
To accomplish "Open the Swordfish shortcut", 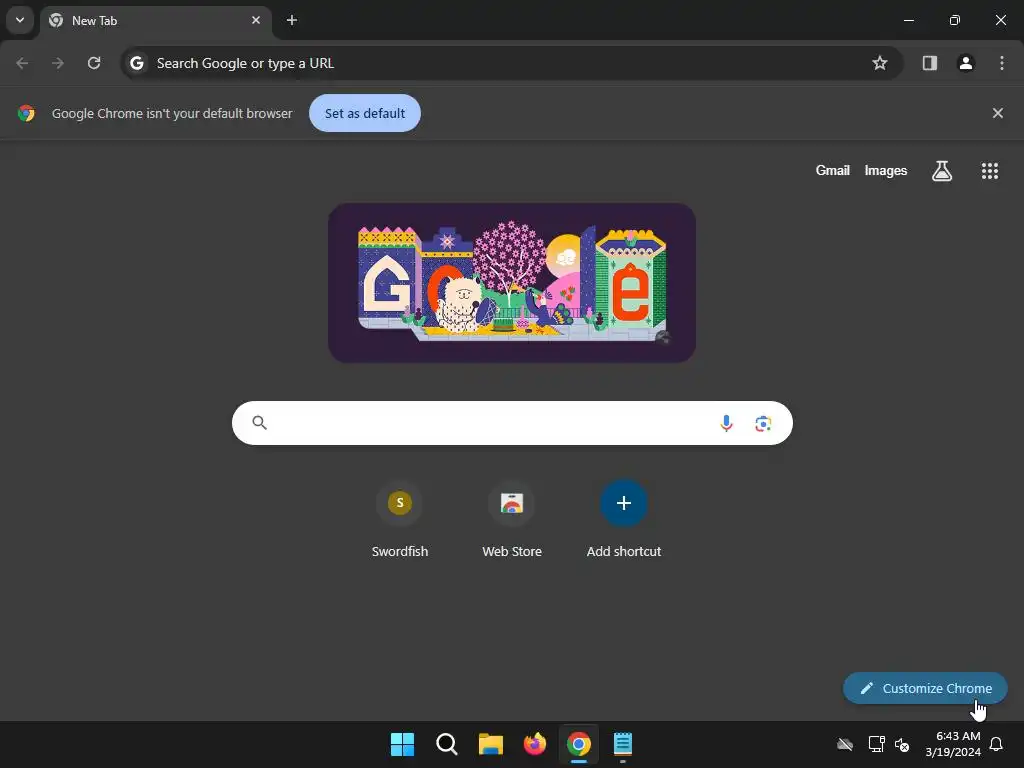I will (400, 520).
